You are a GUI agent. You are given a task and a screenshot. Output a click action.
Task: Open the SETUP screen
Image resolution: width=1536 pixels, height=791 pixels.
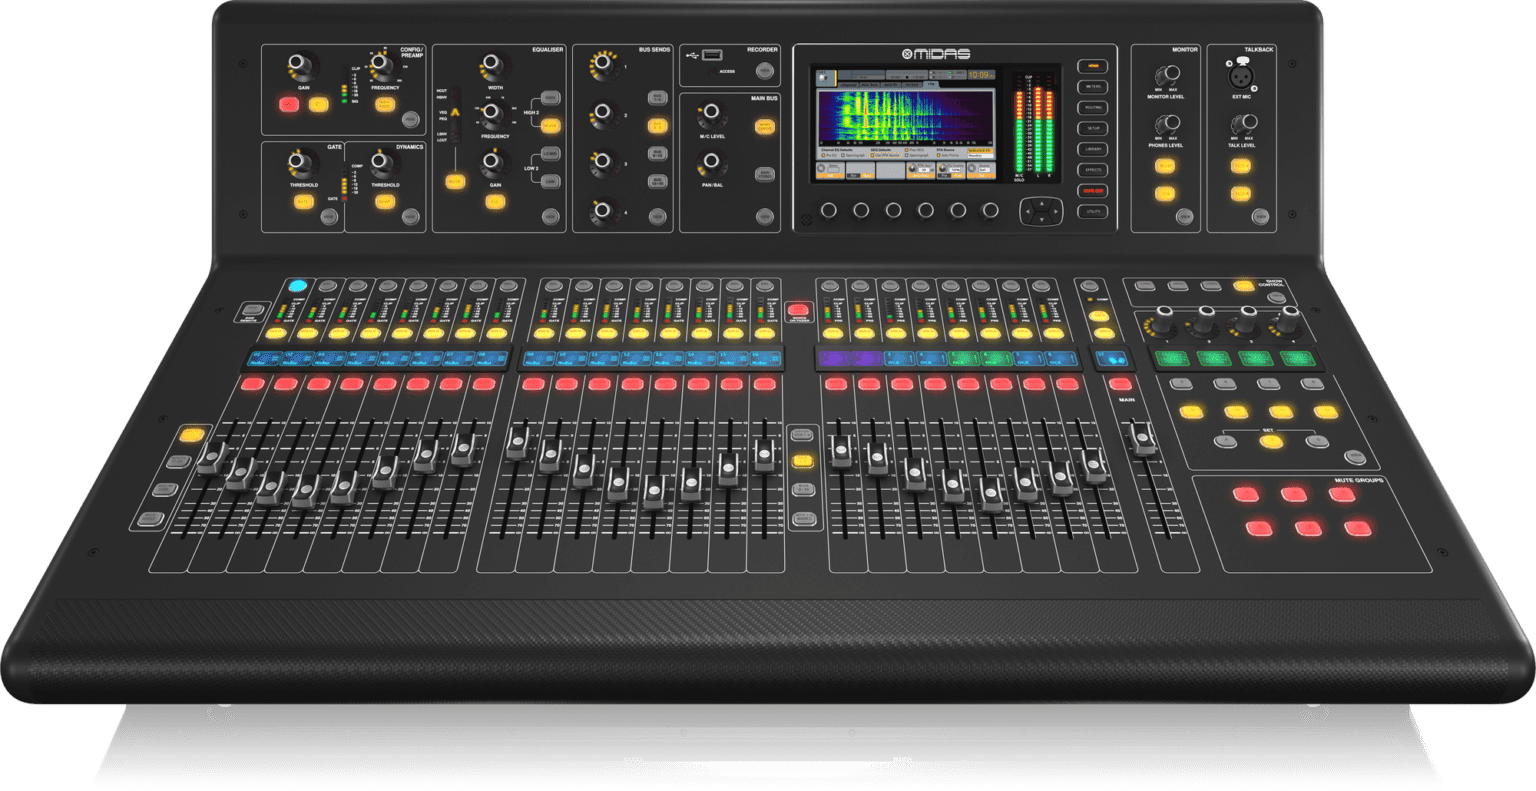[1093, 128]
